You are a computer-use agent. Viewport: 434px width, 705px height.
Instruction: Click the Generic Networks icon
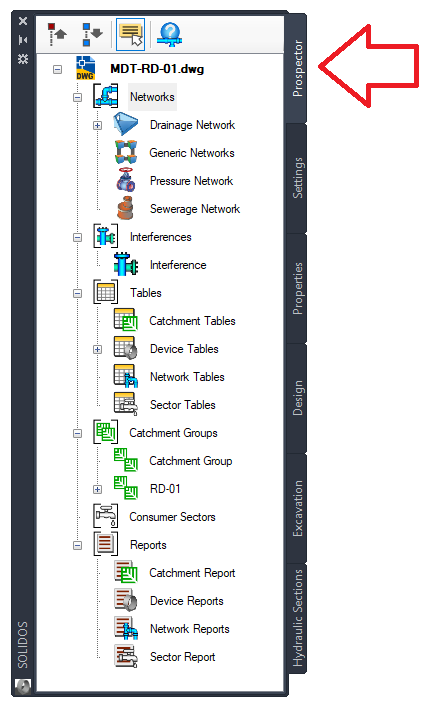(125, 152)
